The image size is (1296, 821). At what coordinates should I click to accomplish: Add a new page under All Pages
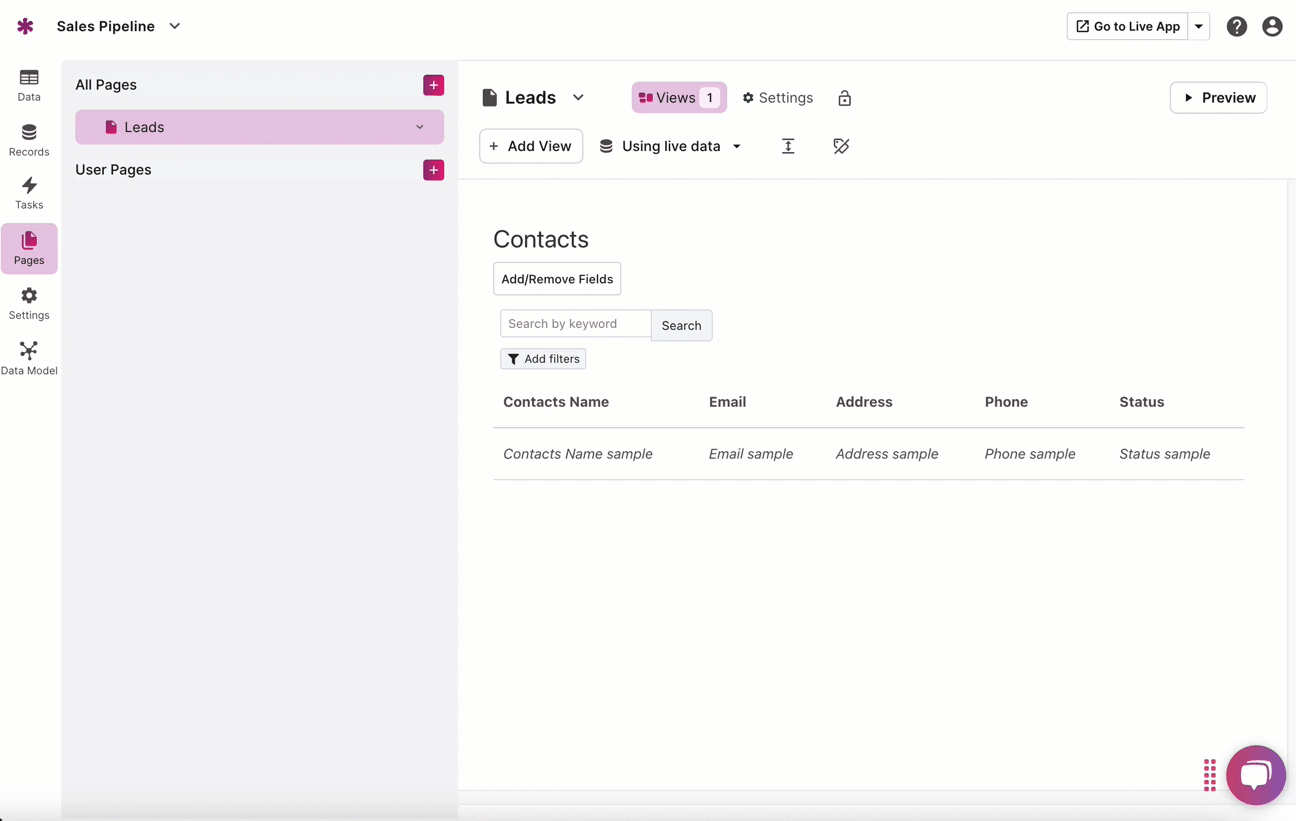[433, 85]
